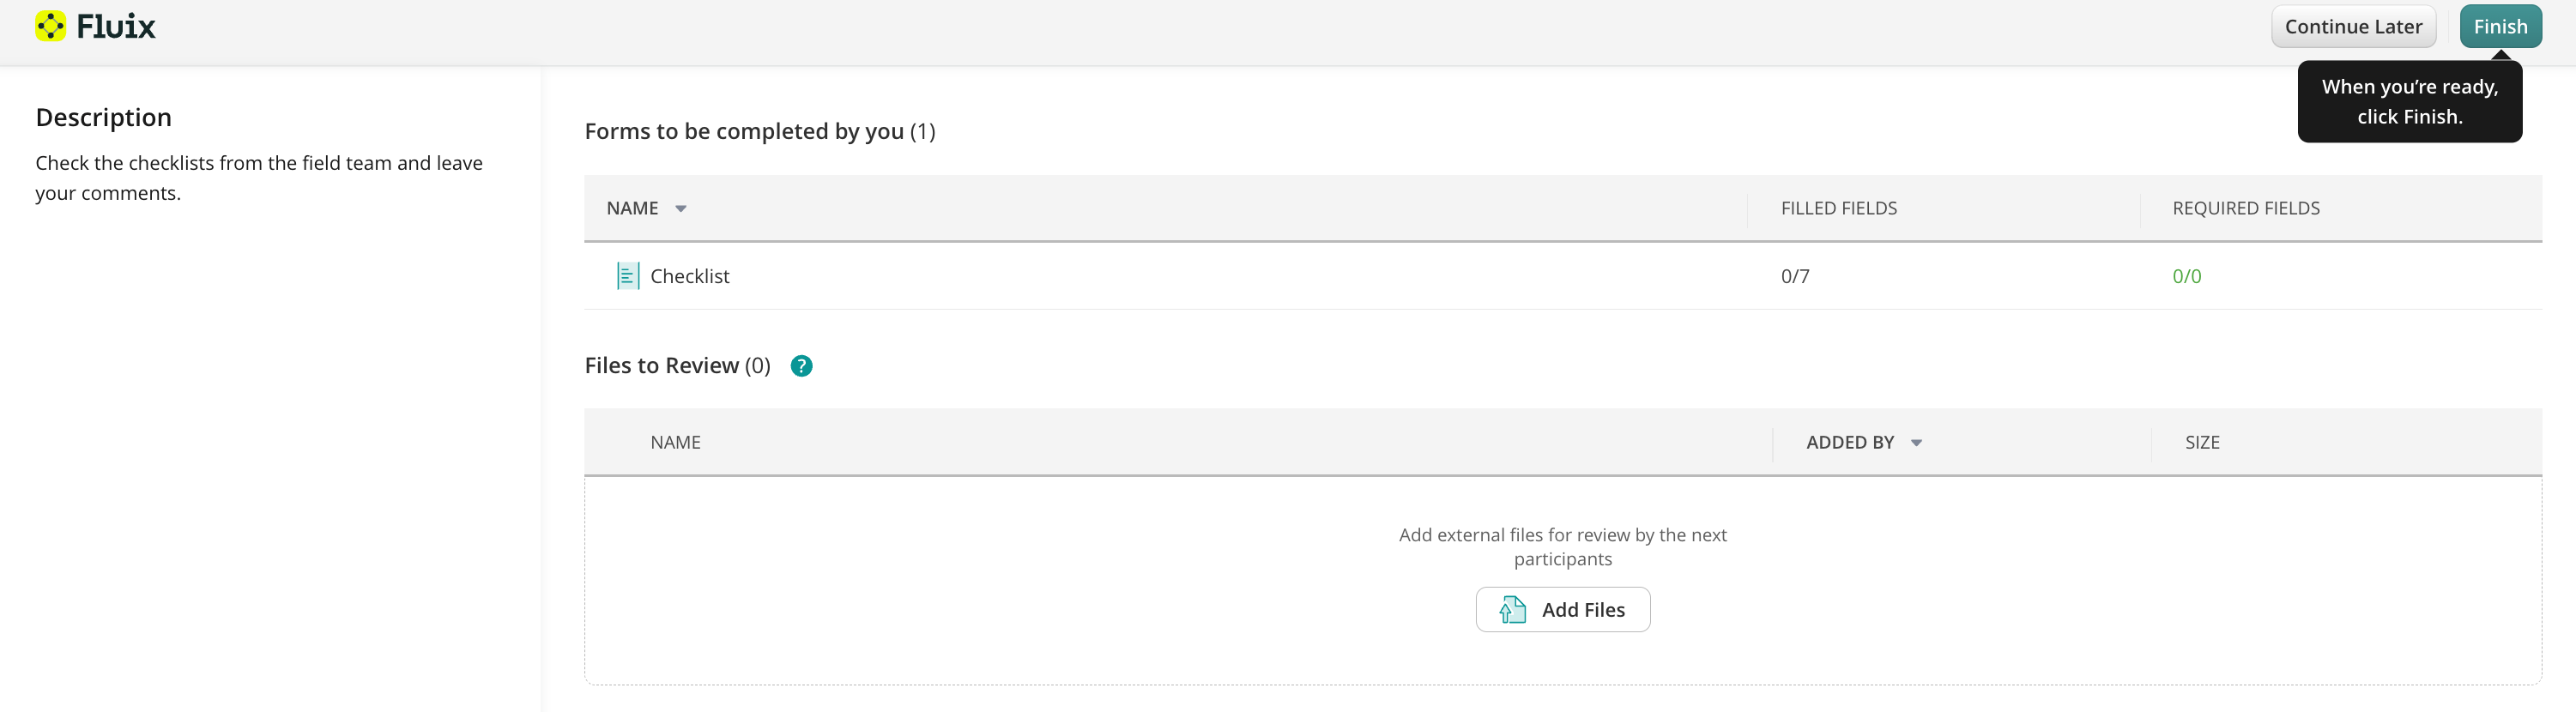
Task: Expand the NAME column sort arrow
Action: coord(681,209)
